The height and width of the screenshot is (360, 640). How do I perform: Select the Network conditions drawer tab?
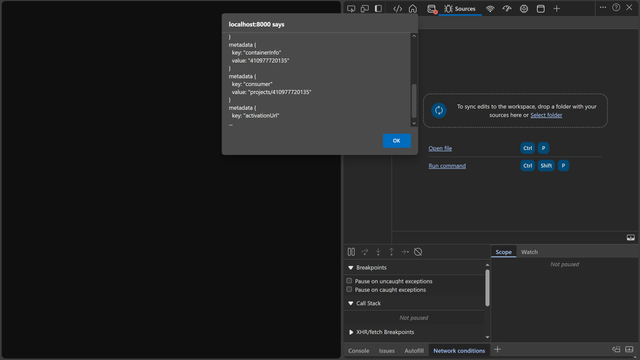pyautogui.click(x=459, y=351)
